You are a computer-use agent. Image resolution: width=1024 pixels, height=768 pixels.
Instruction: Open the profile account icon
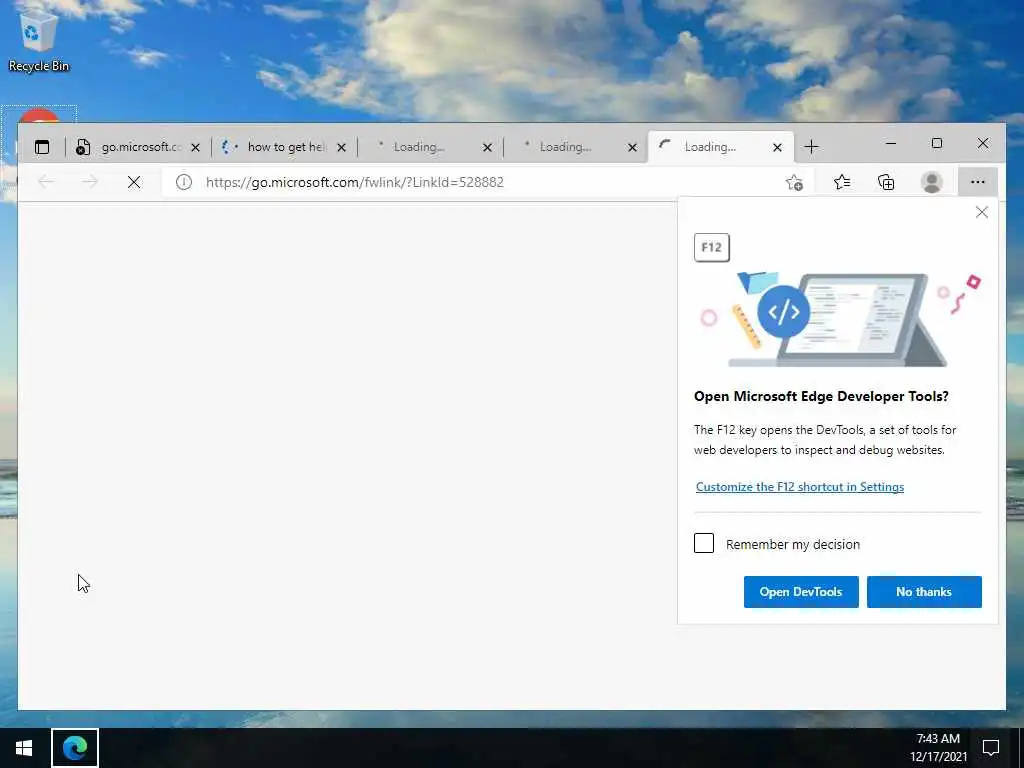(x=931, y=182)
